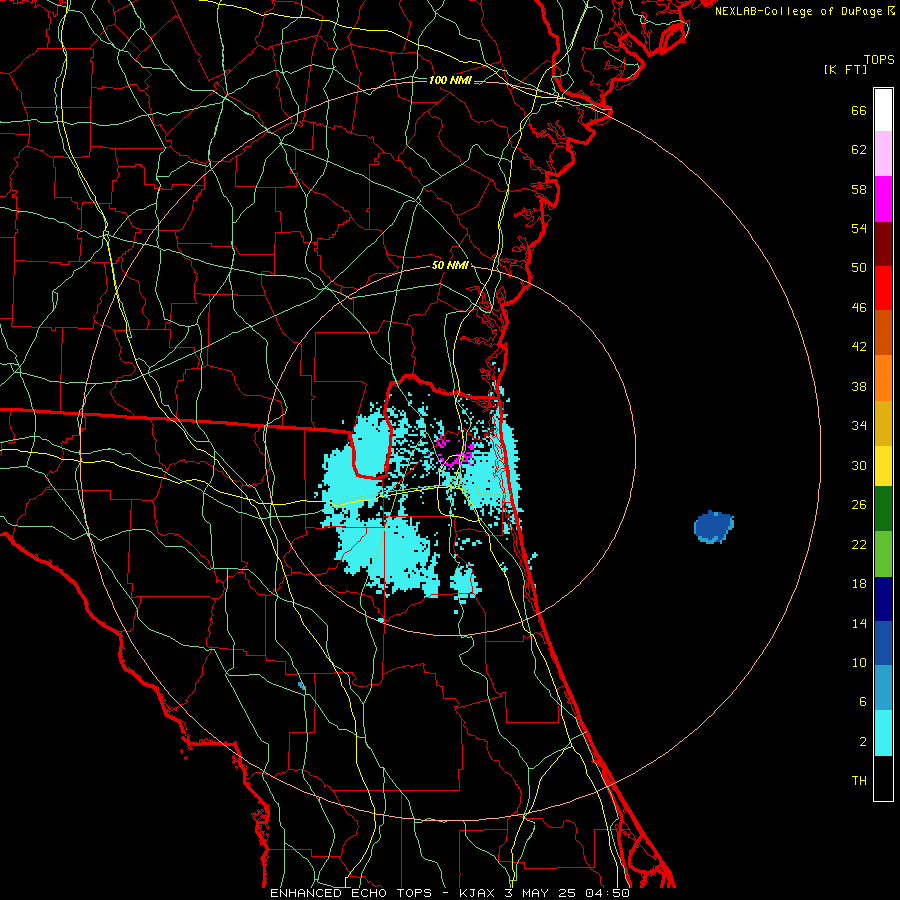Click the '54' legend value
Viewport: 900px width, 900px height.
coord(859,228)
